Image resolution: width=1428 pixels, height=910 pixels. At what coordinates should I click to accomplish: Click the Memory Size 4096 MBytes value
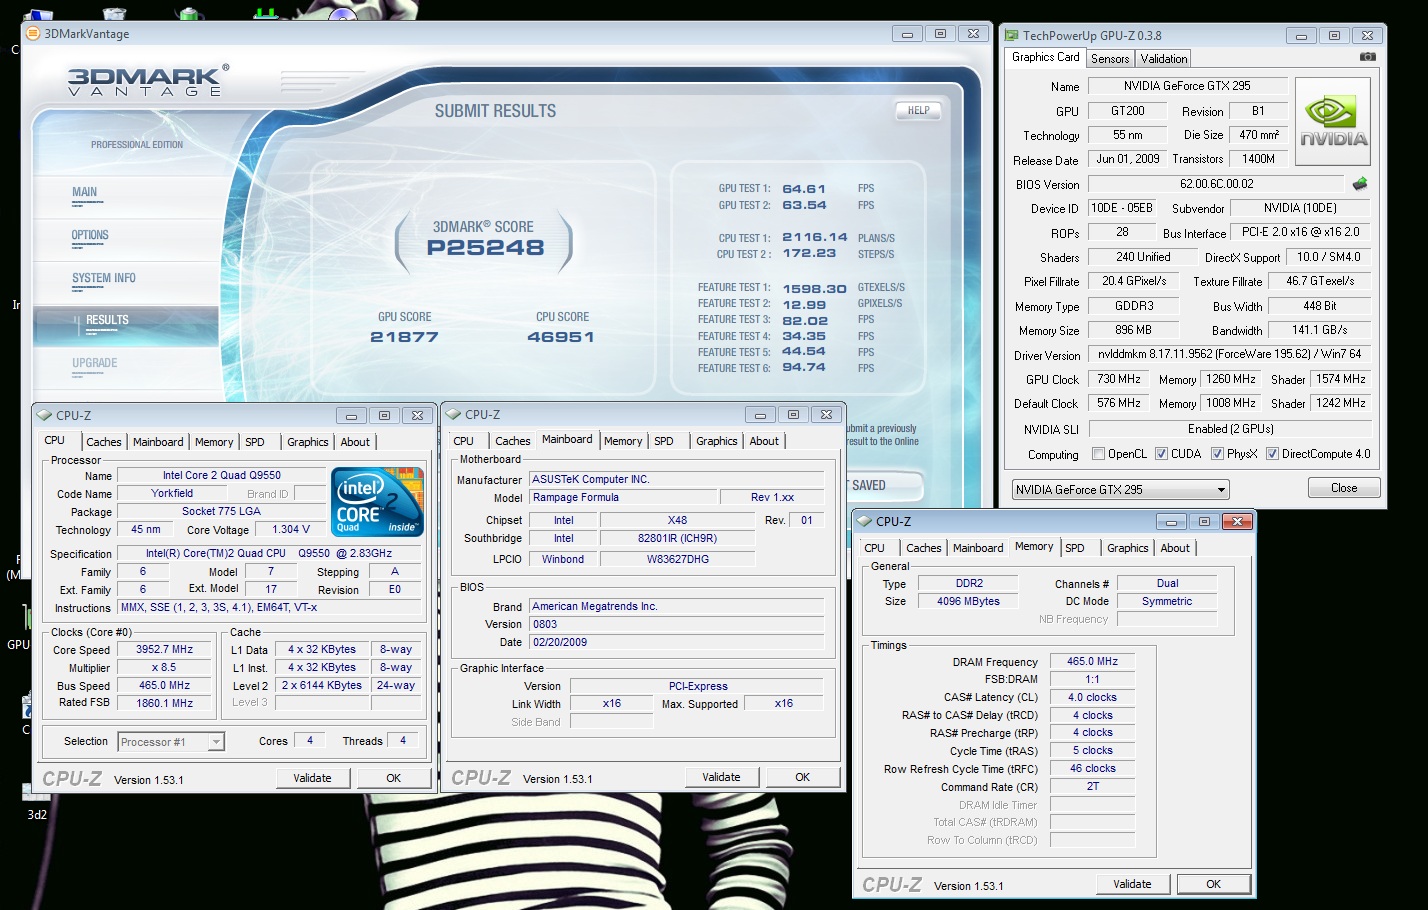point(968,601)
